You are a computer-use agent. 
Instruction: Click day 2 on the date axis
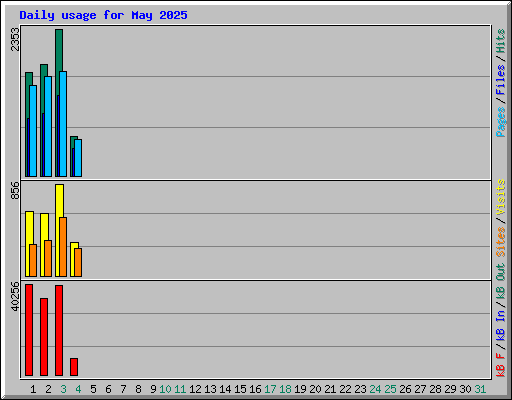tap(48, 389)
